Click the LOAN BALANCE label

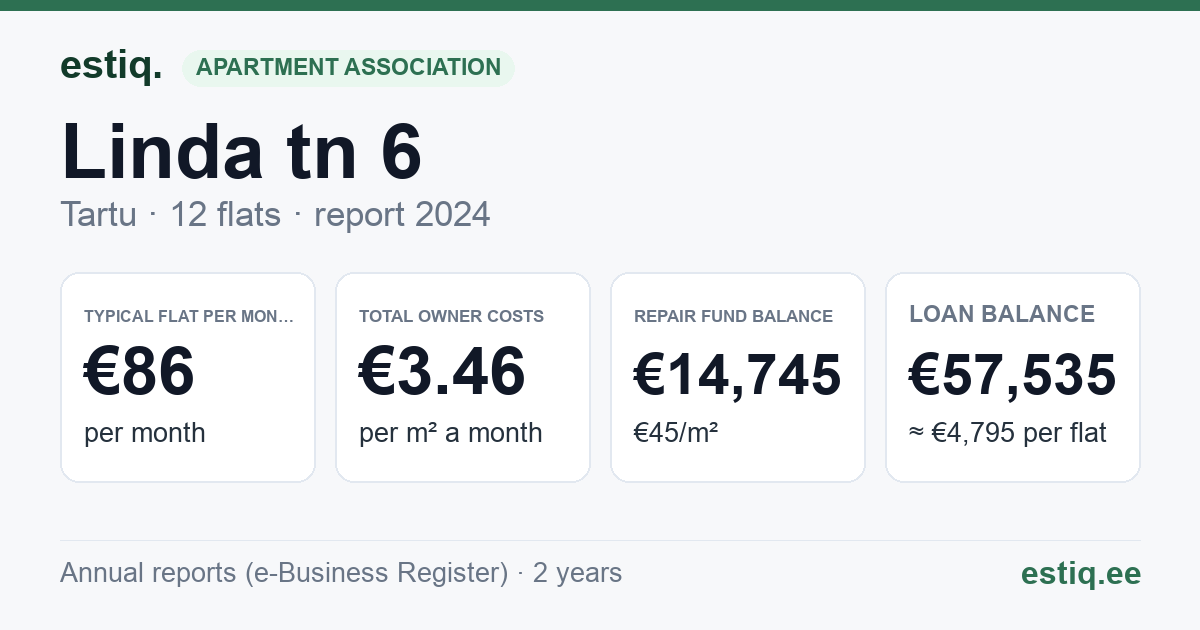click(1002, 314)
